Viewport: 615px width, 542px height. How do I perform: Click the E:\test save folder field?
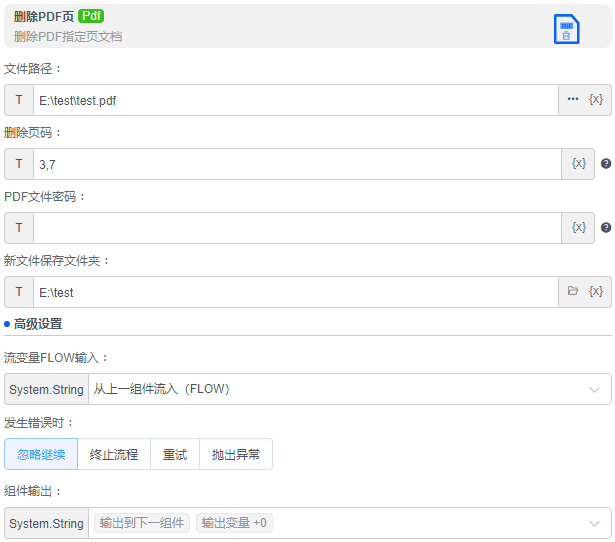pos(296,292)
